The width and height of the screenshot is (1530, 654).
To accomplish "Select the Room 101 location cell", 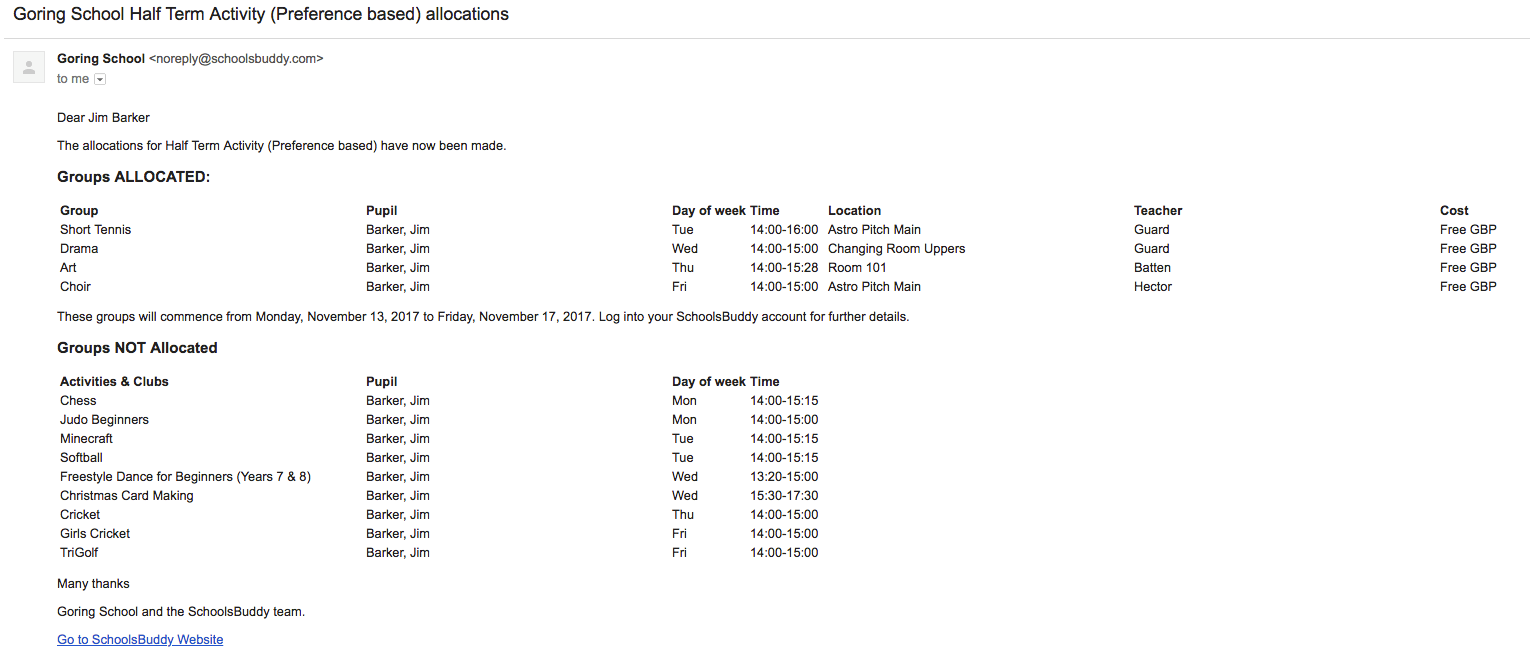I will (857, 268).
